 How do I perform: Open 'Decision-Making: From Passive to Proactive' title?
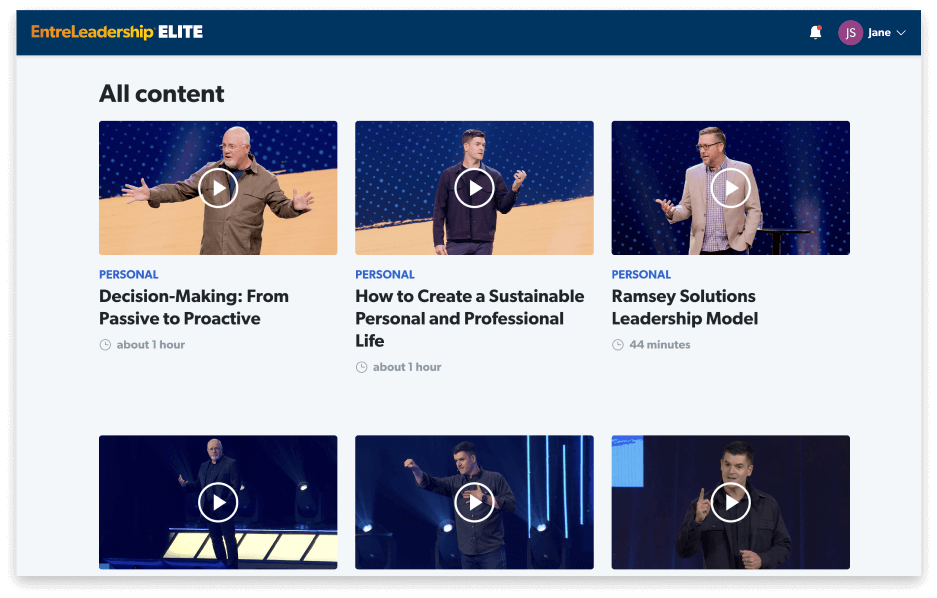(194, 307)
